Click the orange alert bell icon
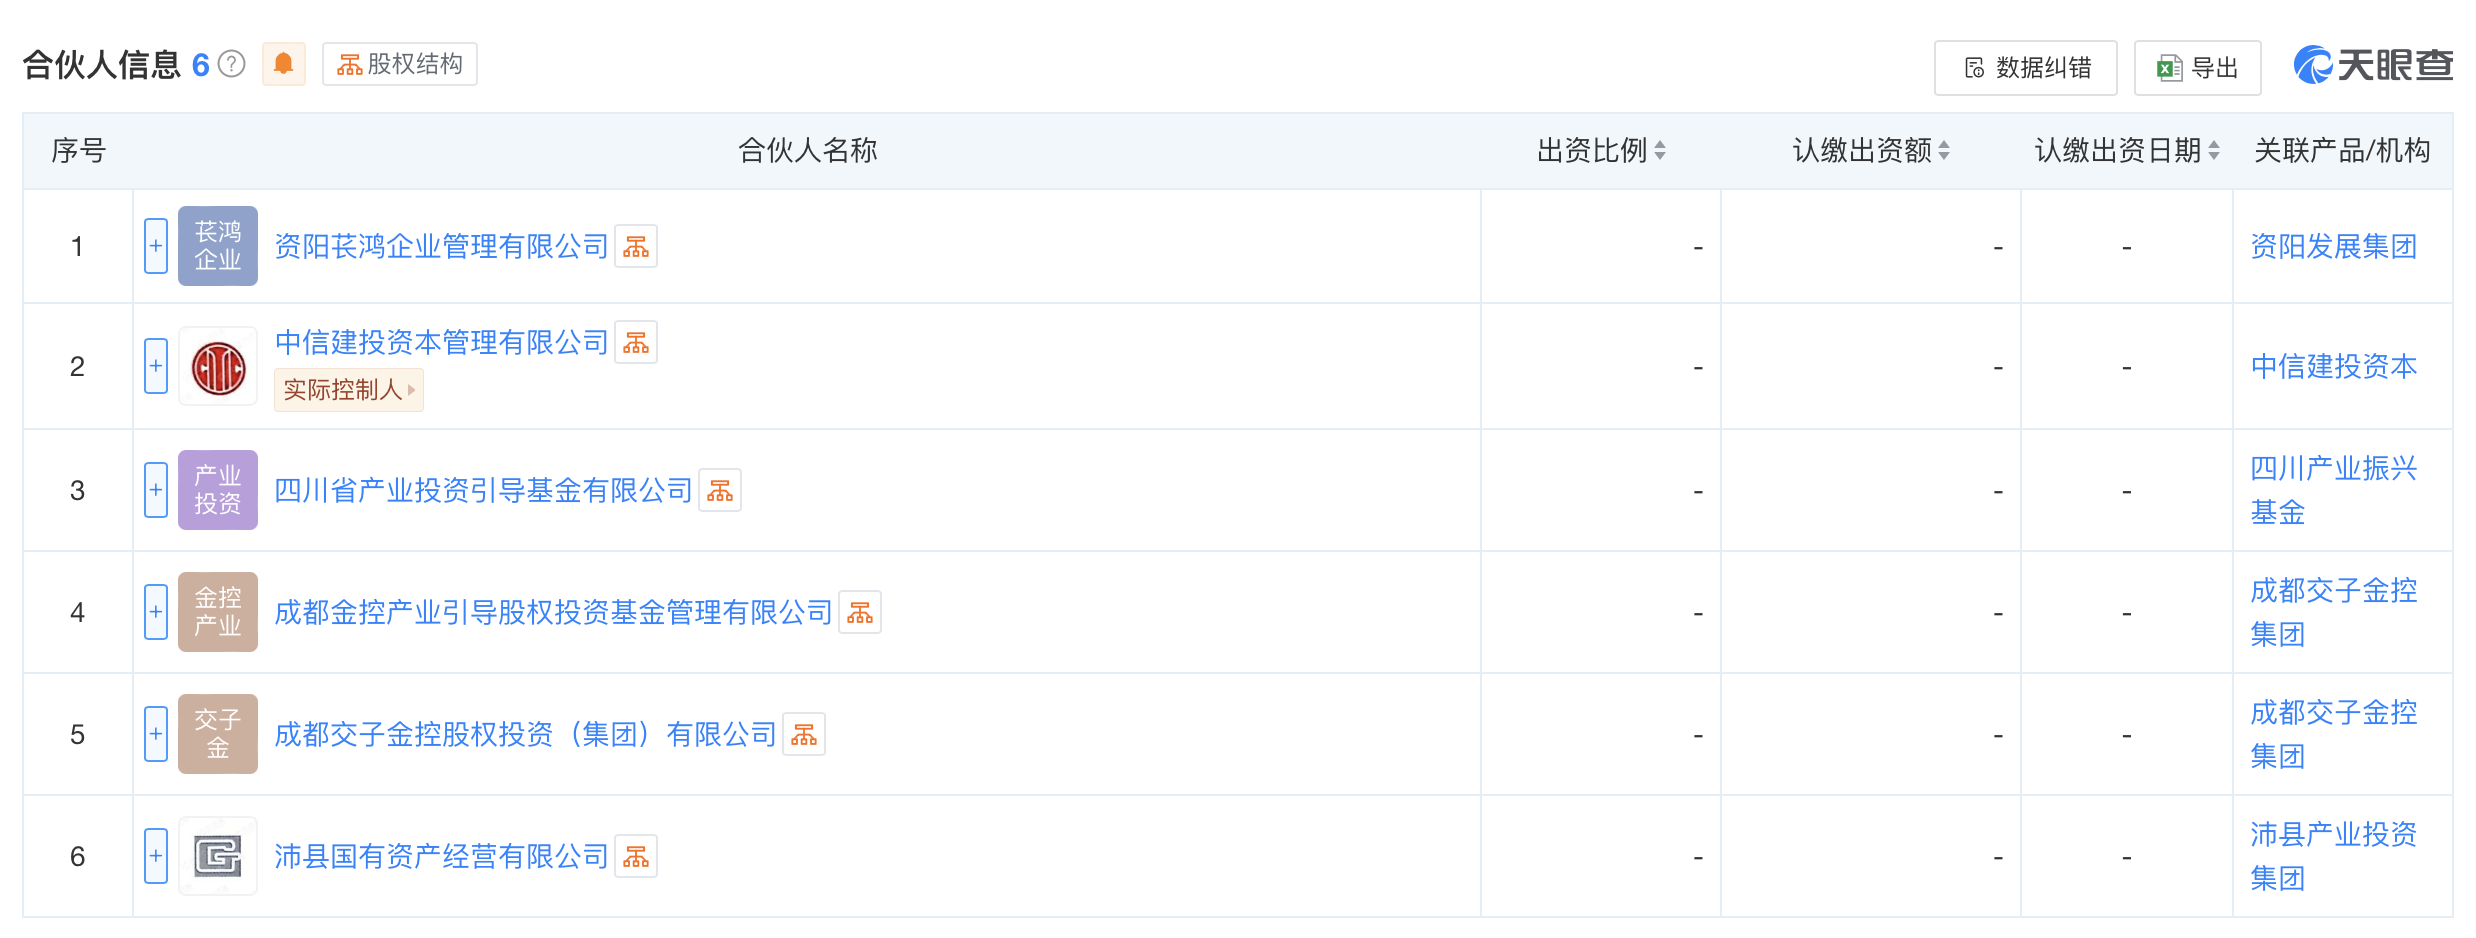Viewport: 2476px width, 938px height. pyautogui.click(x=284, y=64)
